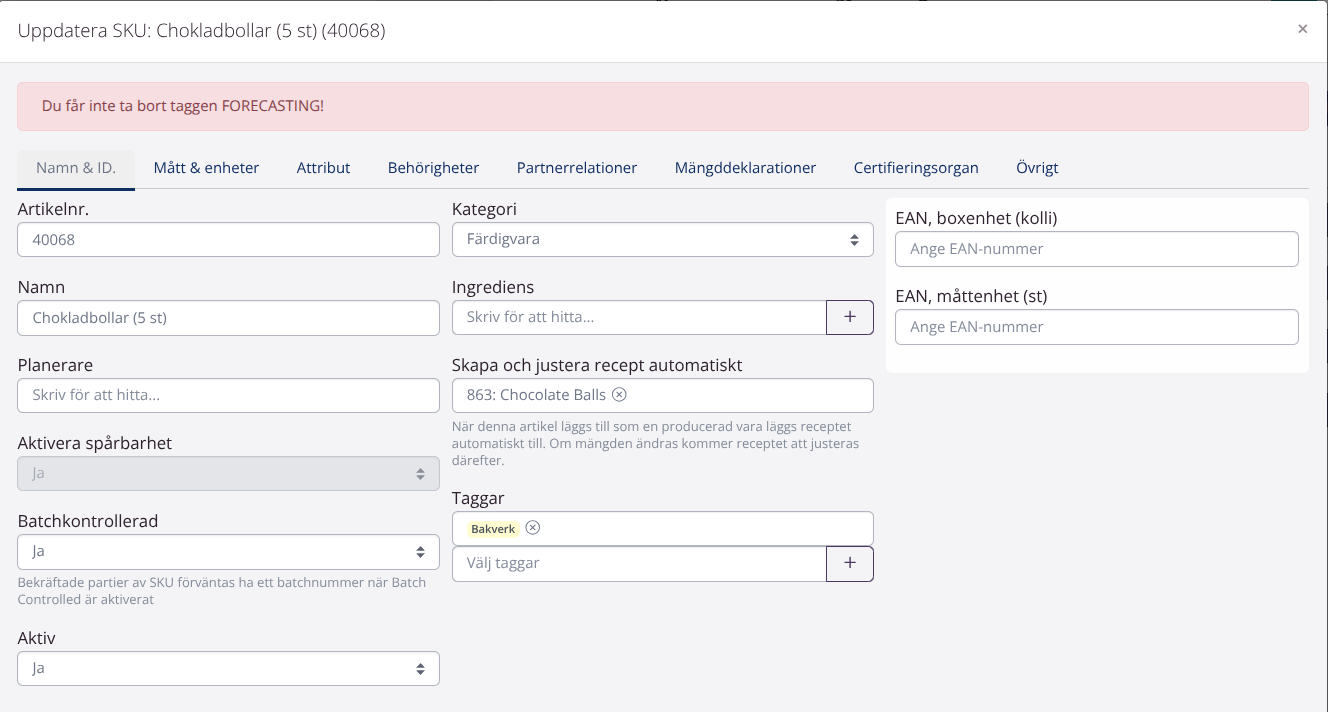Go to the Behörigheter tab
The width and height of the screenshot is (1328, 712).
[433, 168]
